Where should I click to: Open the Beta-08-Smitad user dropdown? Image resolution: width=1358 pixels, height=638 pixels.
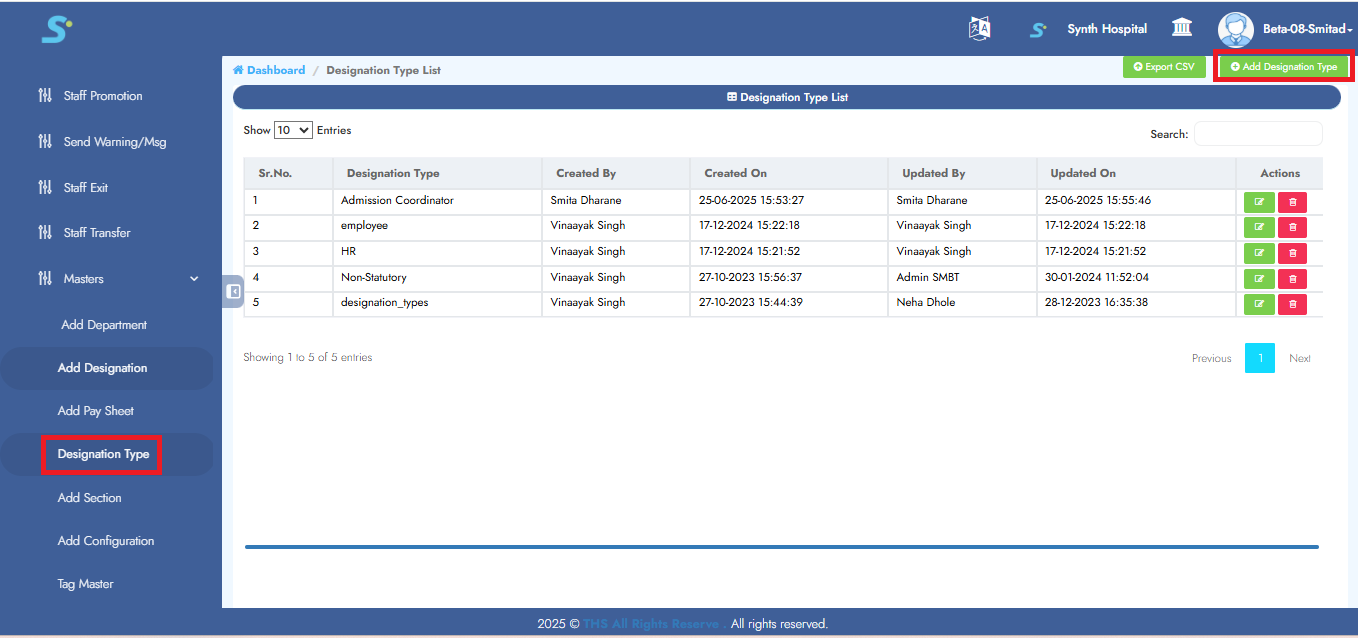(1305, 29)
